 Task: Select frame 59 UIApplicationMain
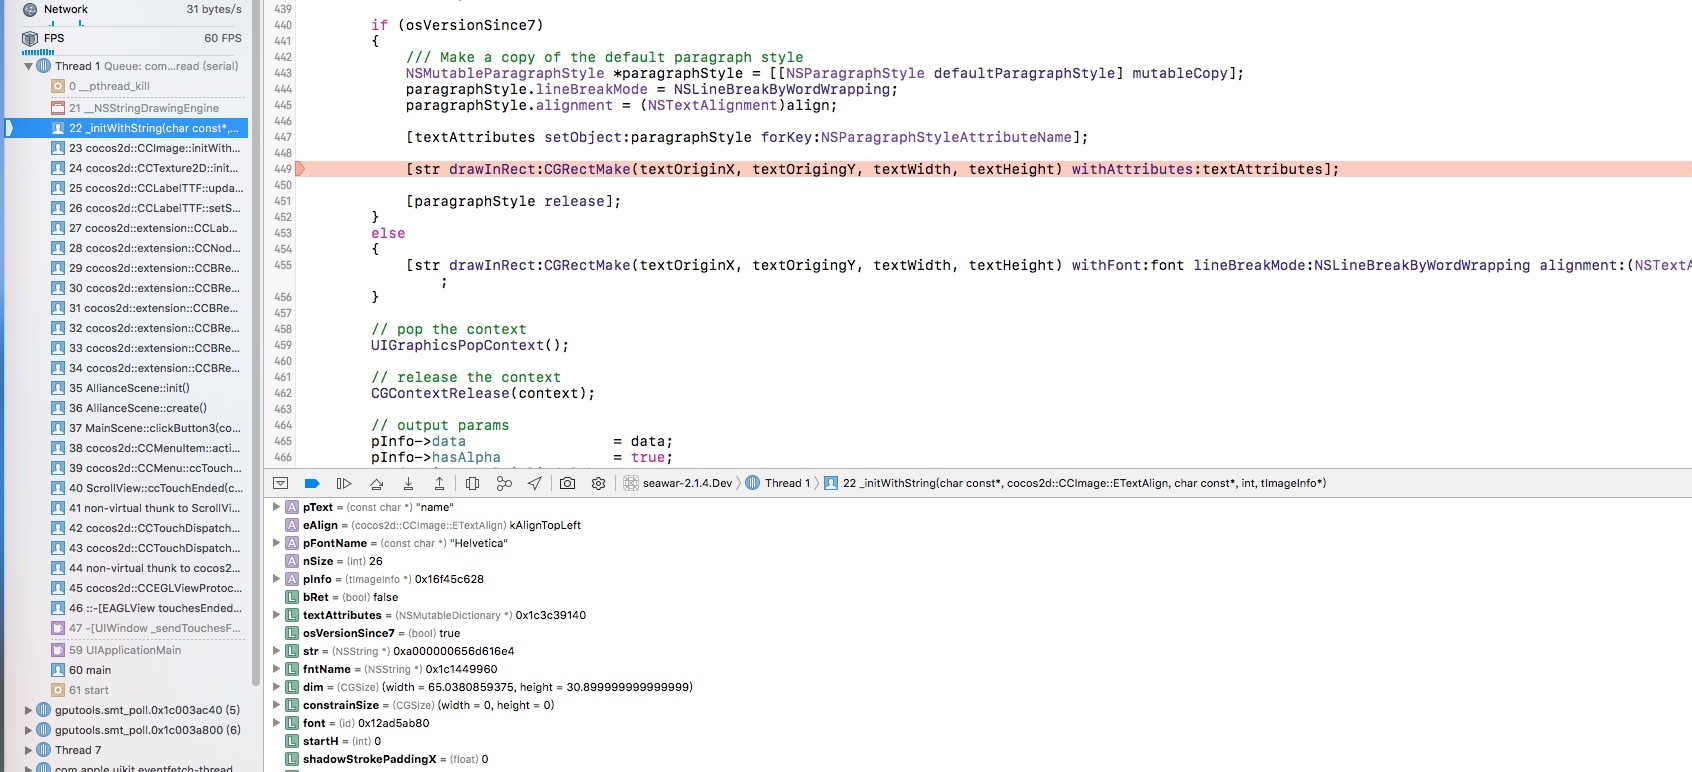coord(126,650)
